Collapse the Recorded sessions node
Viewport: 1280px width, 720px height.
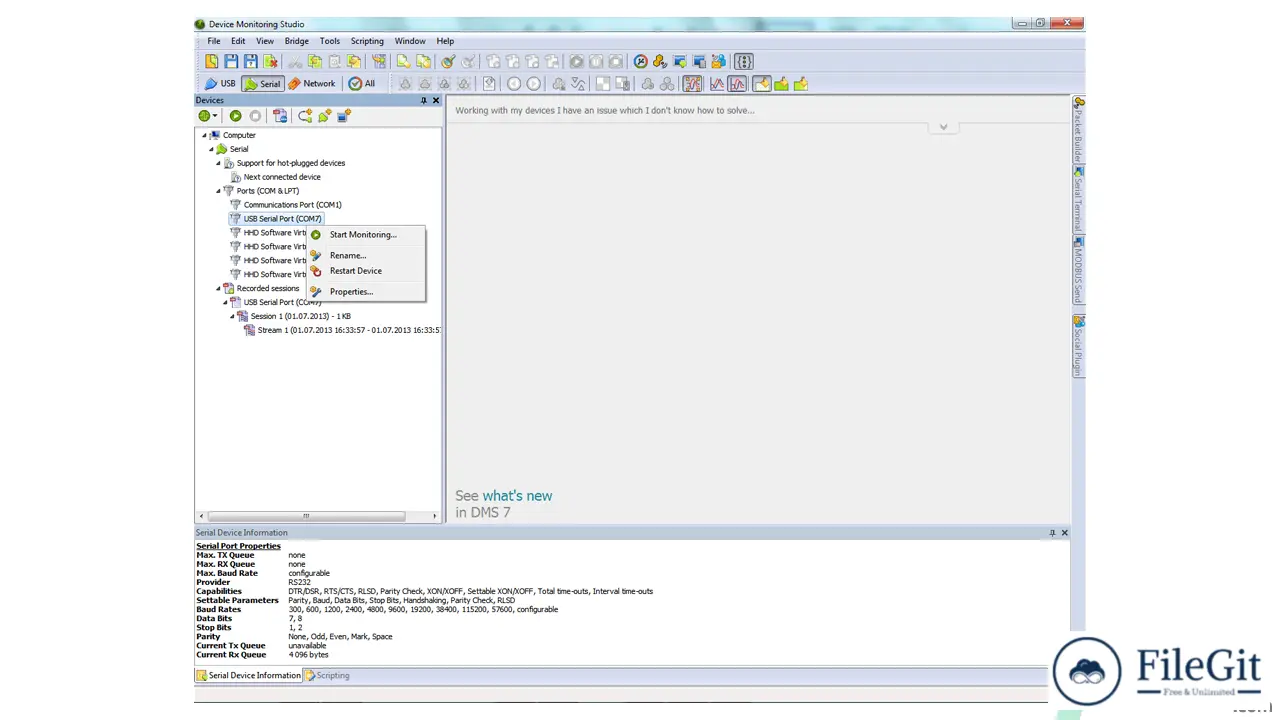pyautogui.click(x=218, y=288)
